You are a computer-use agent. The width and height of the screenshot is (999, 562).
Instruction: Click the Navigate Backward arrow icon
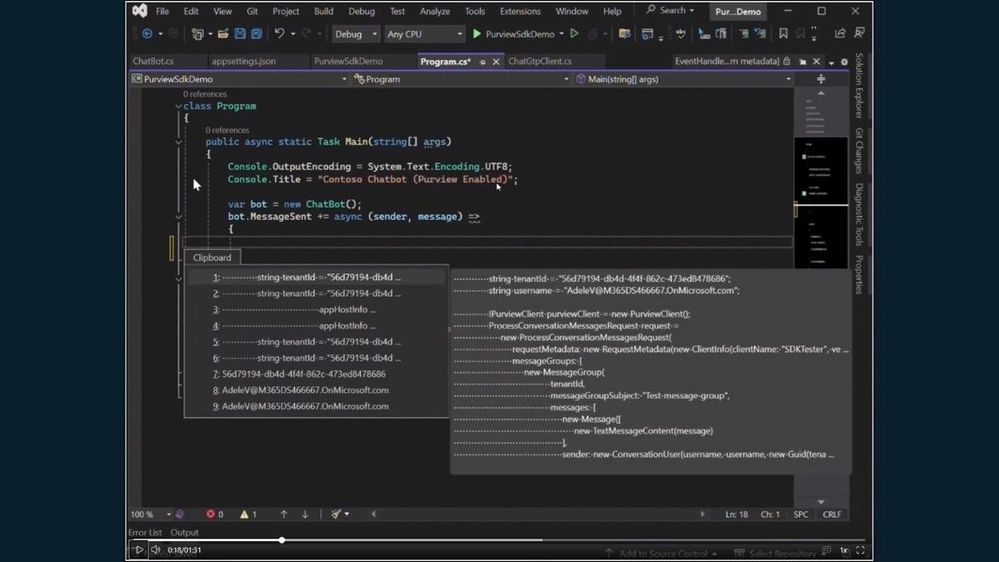coord(147,34)
